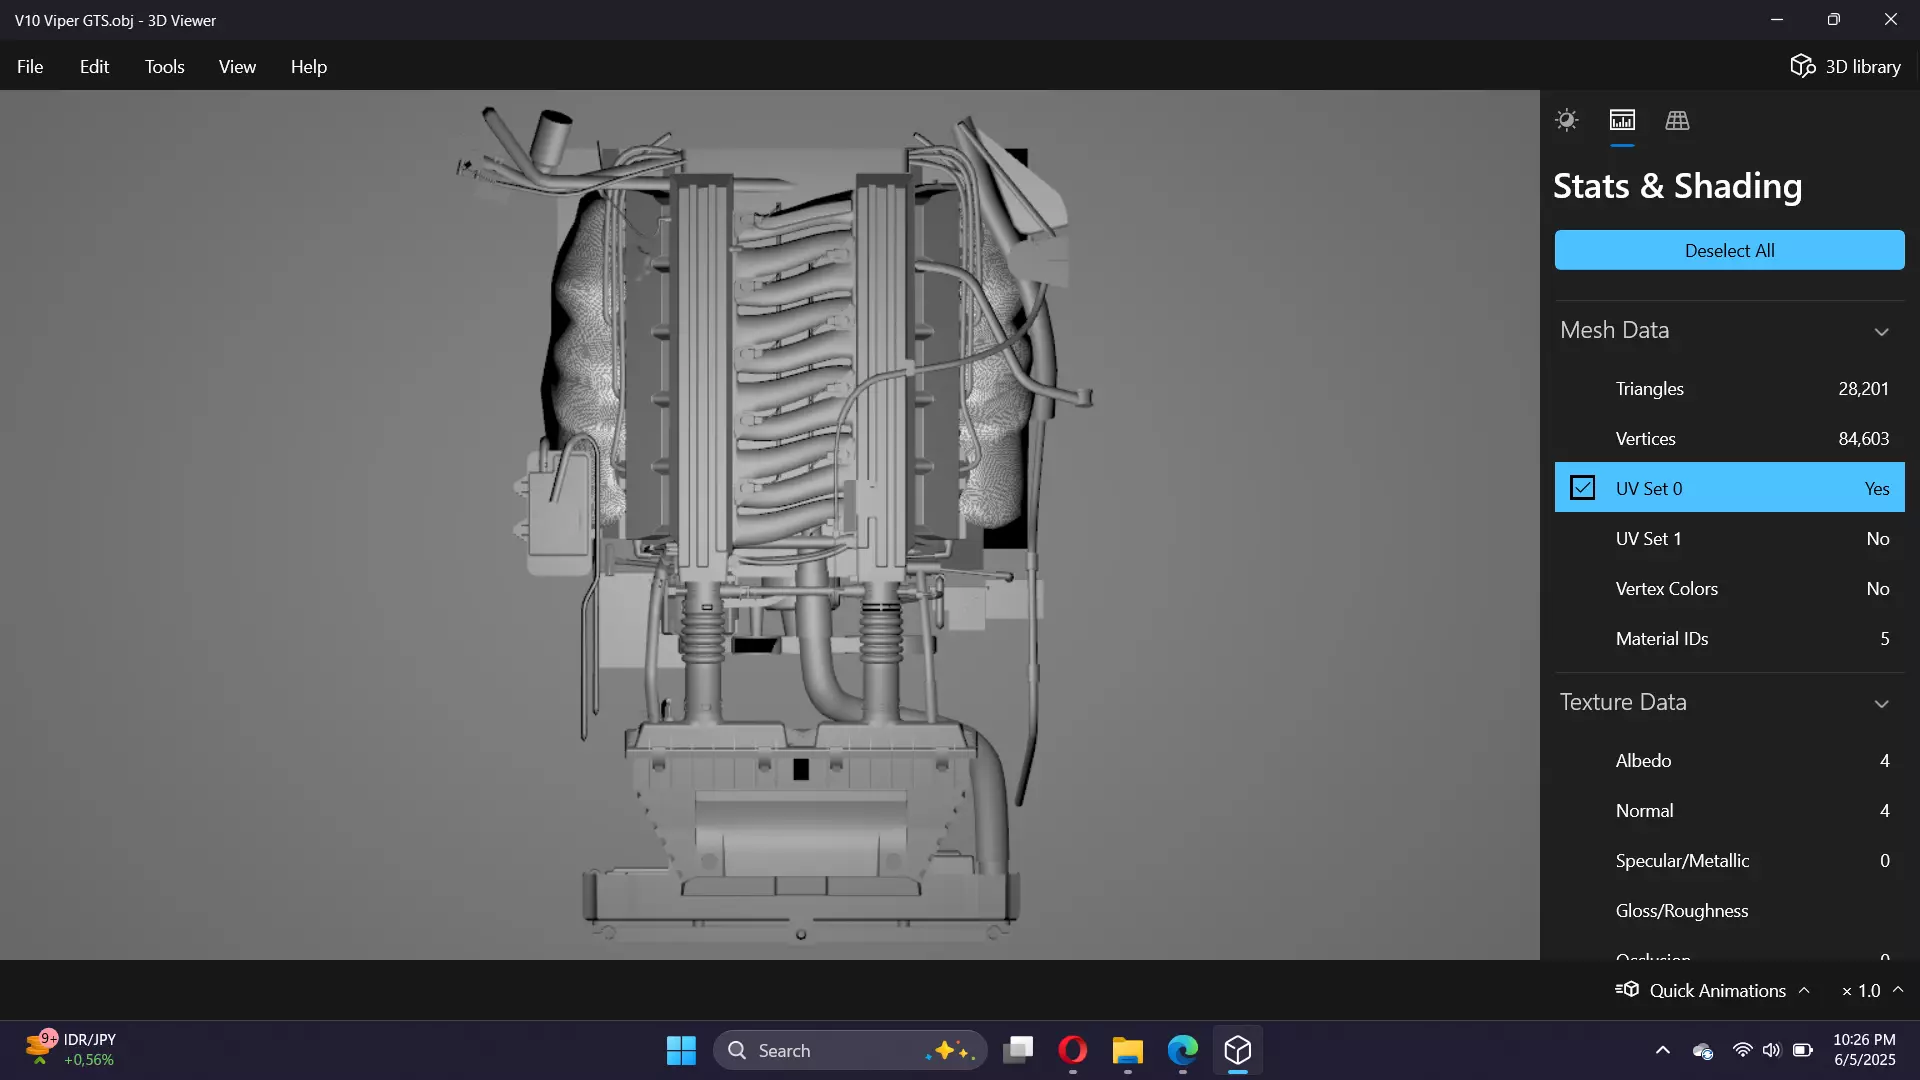Restore down the 3D Viewer window
The width and height of the screenshot is (1920, 1080).
1834,20
